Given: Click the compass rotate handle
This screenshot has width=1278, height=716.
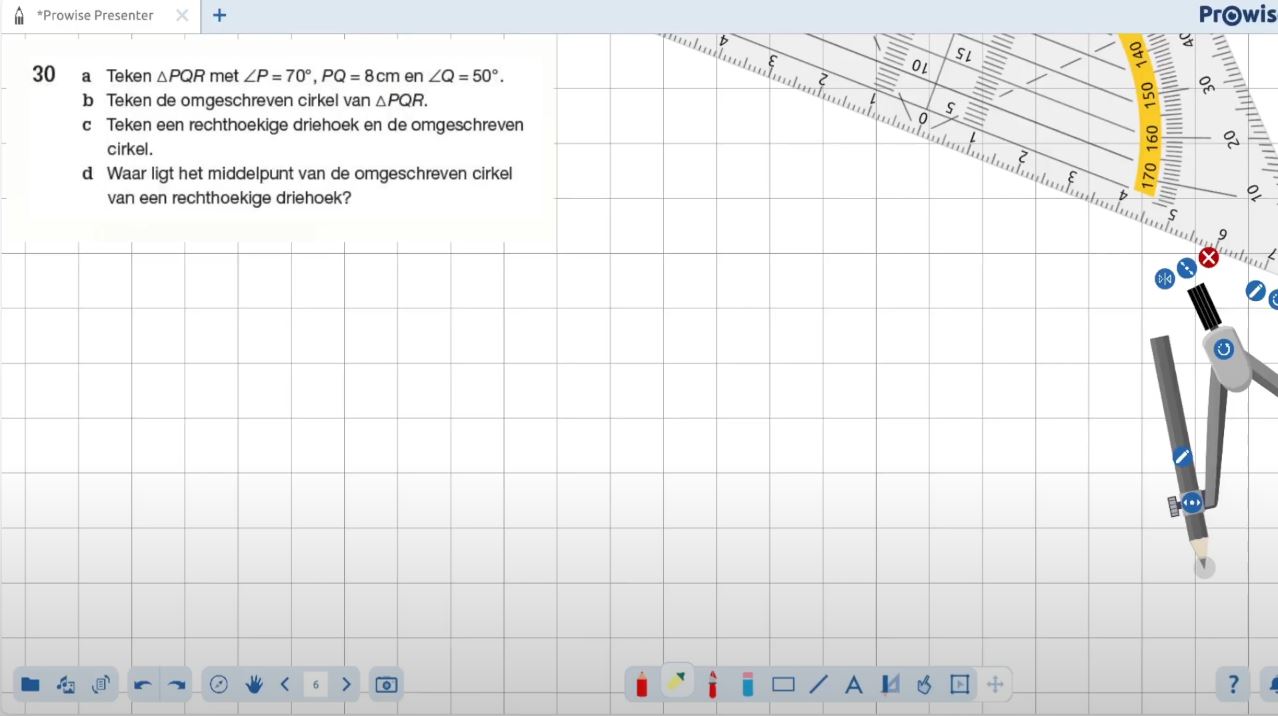Looking at the screenshot, I should pyautogui.click(x=1223, y=349).
